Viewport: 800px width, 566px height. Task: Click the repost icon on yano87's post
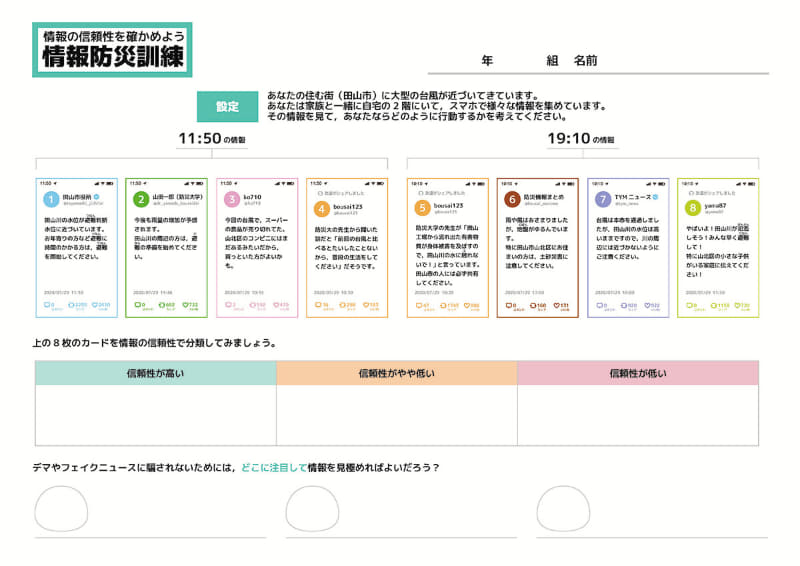714,305
